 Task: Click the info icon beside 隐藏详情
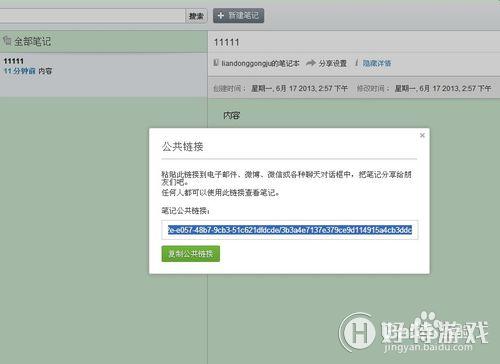pos(356,62)
